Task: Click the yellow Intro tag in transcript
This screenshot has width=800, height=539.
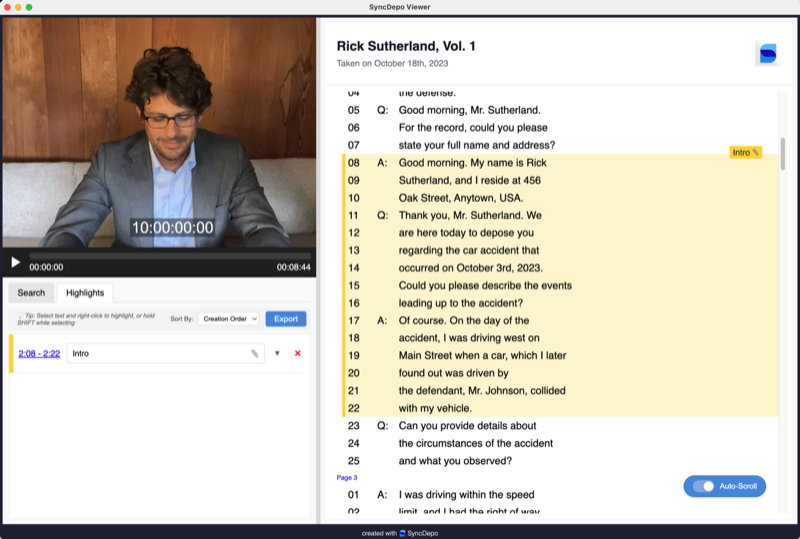Action: coord(745,152)
